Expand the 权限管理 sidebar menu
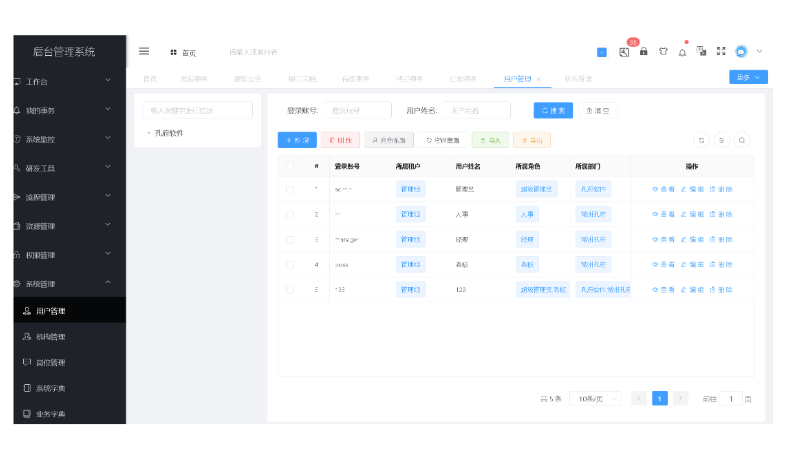 (x=70, y=255)
